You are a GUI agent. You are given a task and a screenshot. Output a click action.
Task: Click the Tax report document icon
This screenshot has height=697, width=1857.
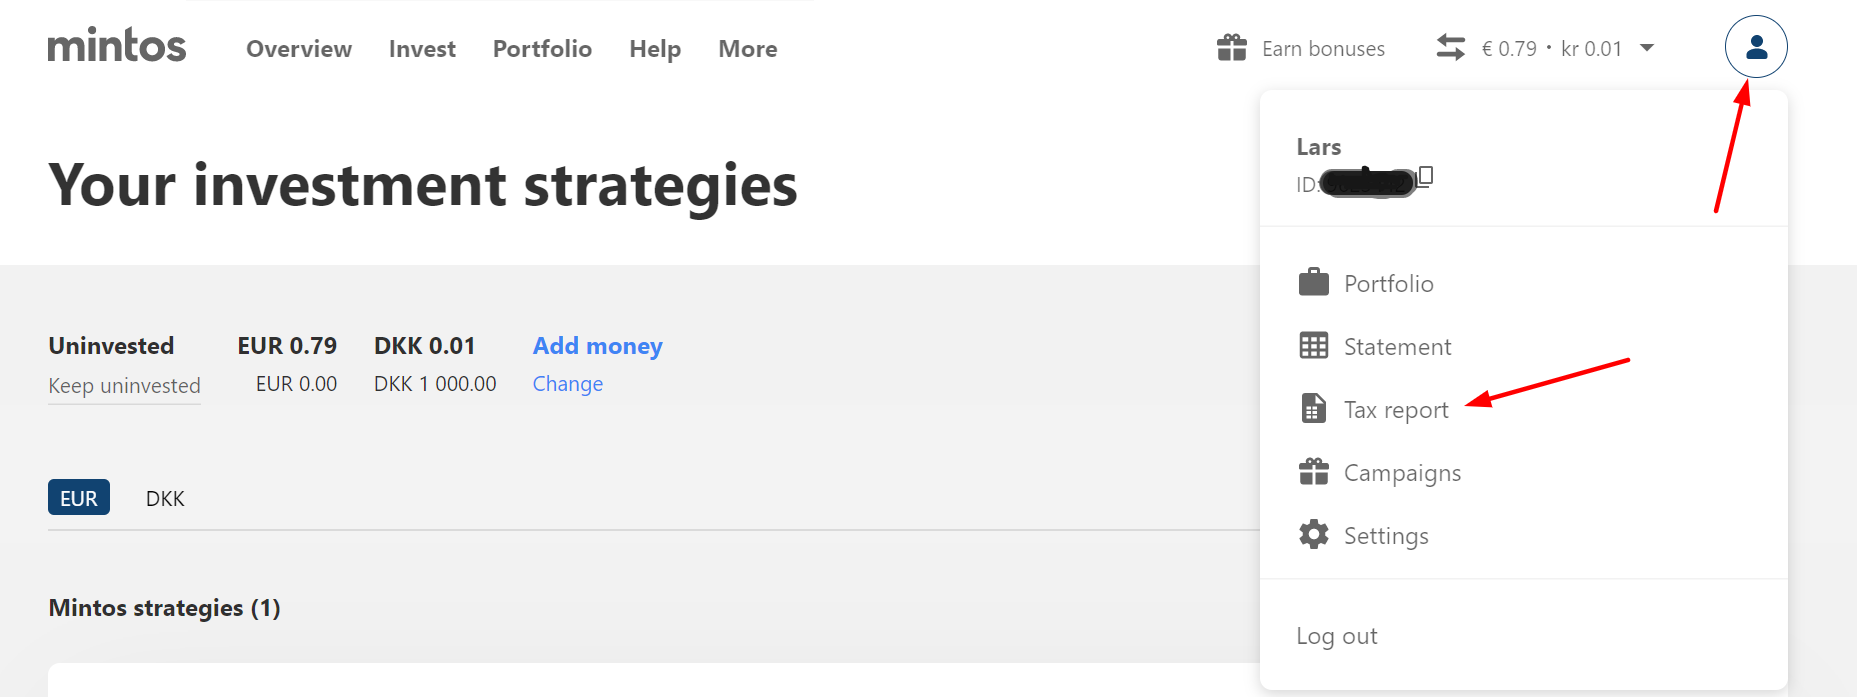point(1314,408)
